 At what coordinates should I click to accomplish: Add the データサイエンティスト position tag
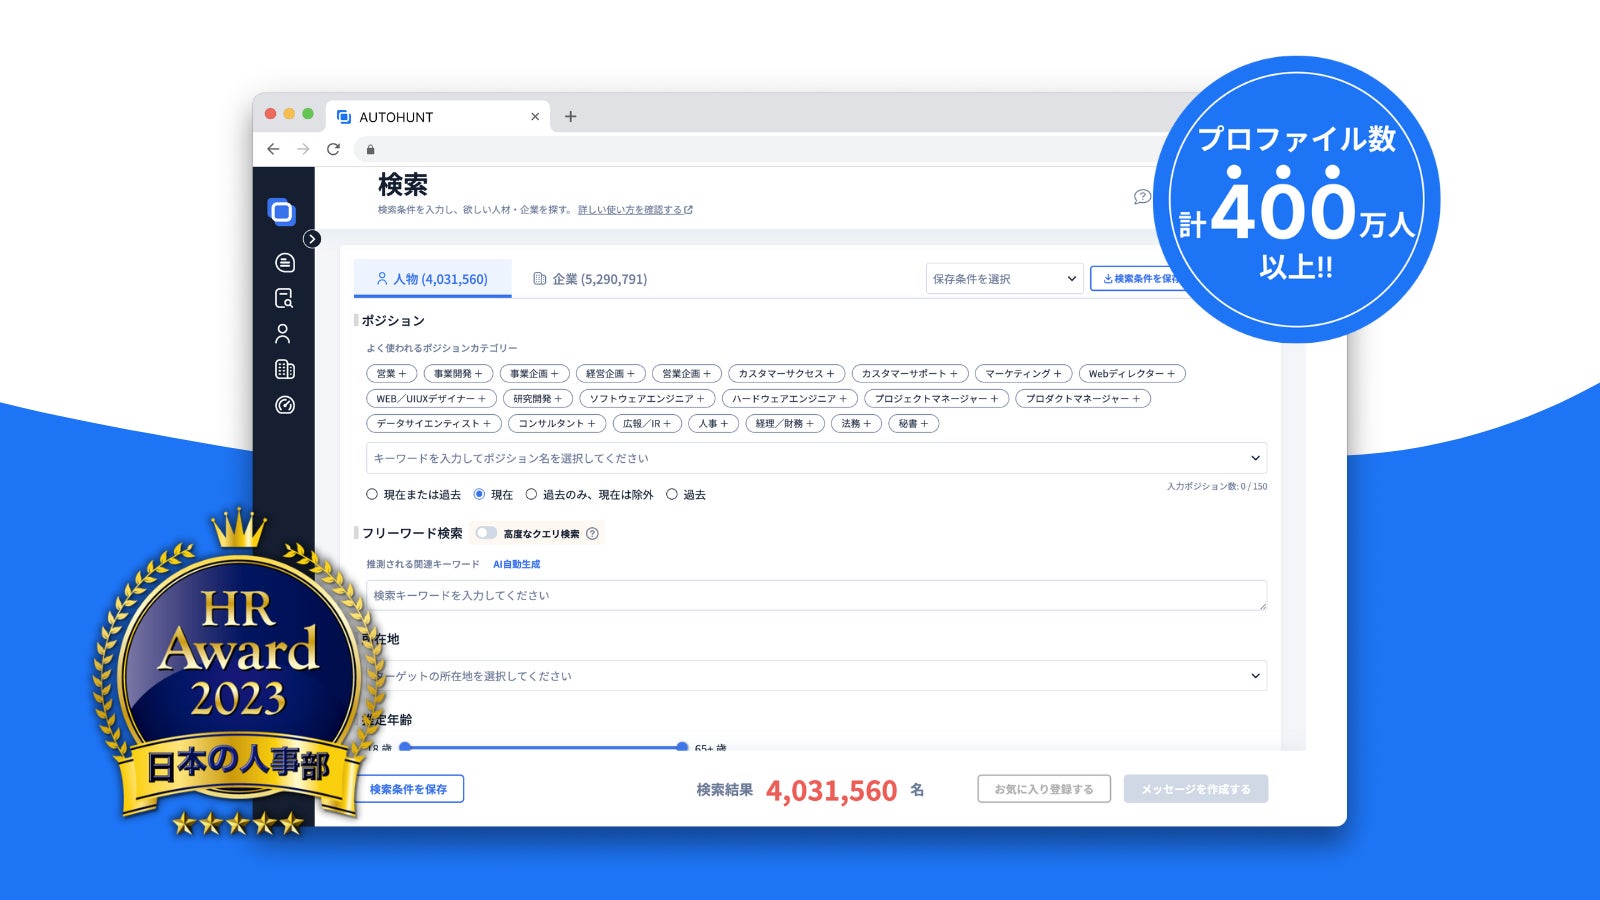(x=434, y=424)
